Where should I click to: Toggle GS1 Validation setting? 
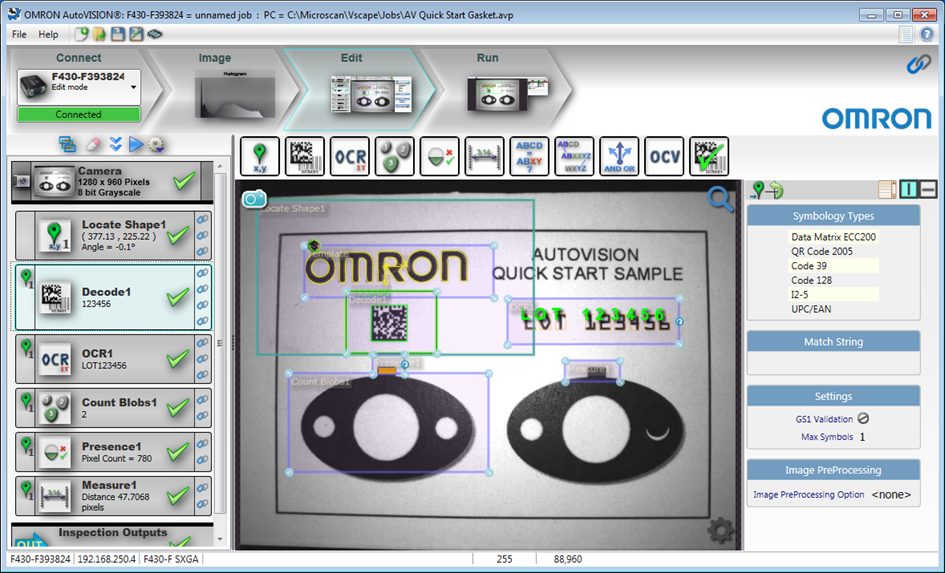(863, 419)
